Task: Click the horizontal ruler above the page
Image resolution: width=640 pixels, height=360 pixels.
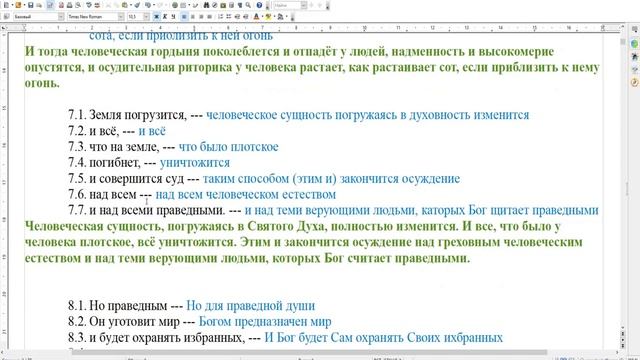Action: [x=313, y=28]
